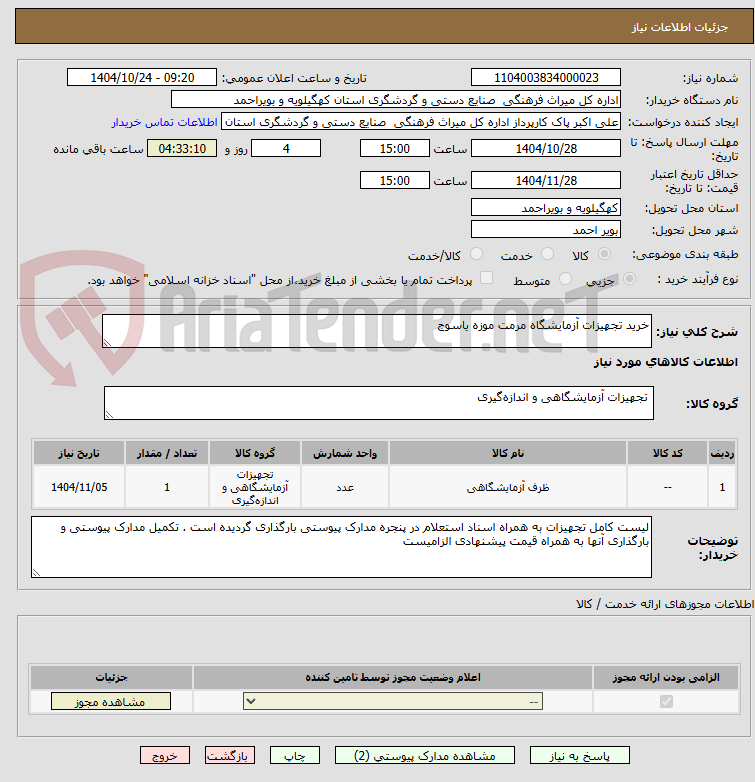Click the شرح کلی نیاز text area
Viewport: 755px width, 782px height.
coord(377,331)
